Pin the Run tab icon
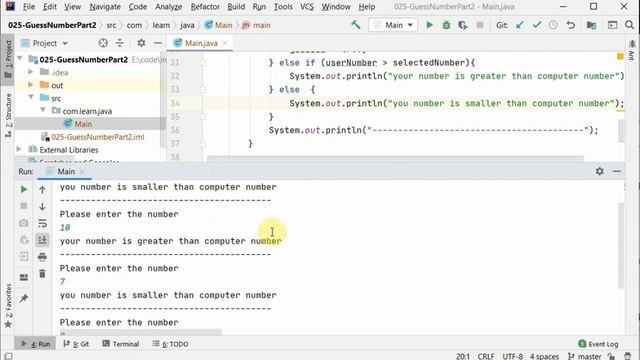The height and width of the screenshot is (360, 640). click(24, 298)
